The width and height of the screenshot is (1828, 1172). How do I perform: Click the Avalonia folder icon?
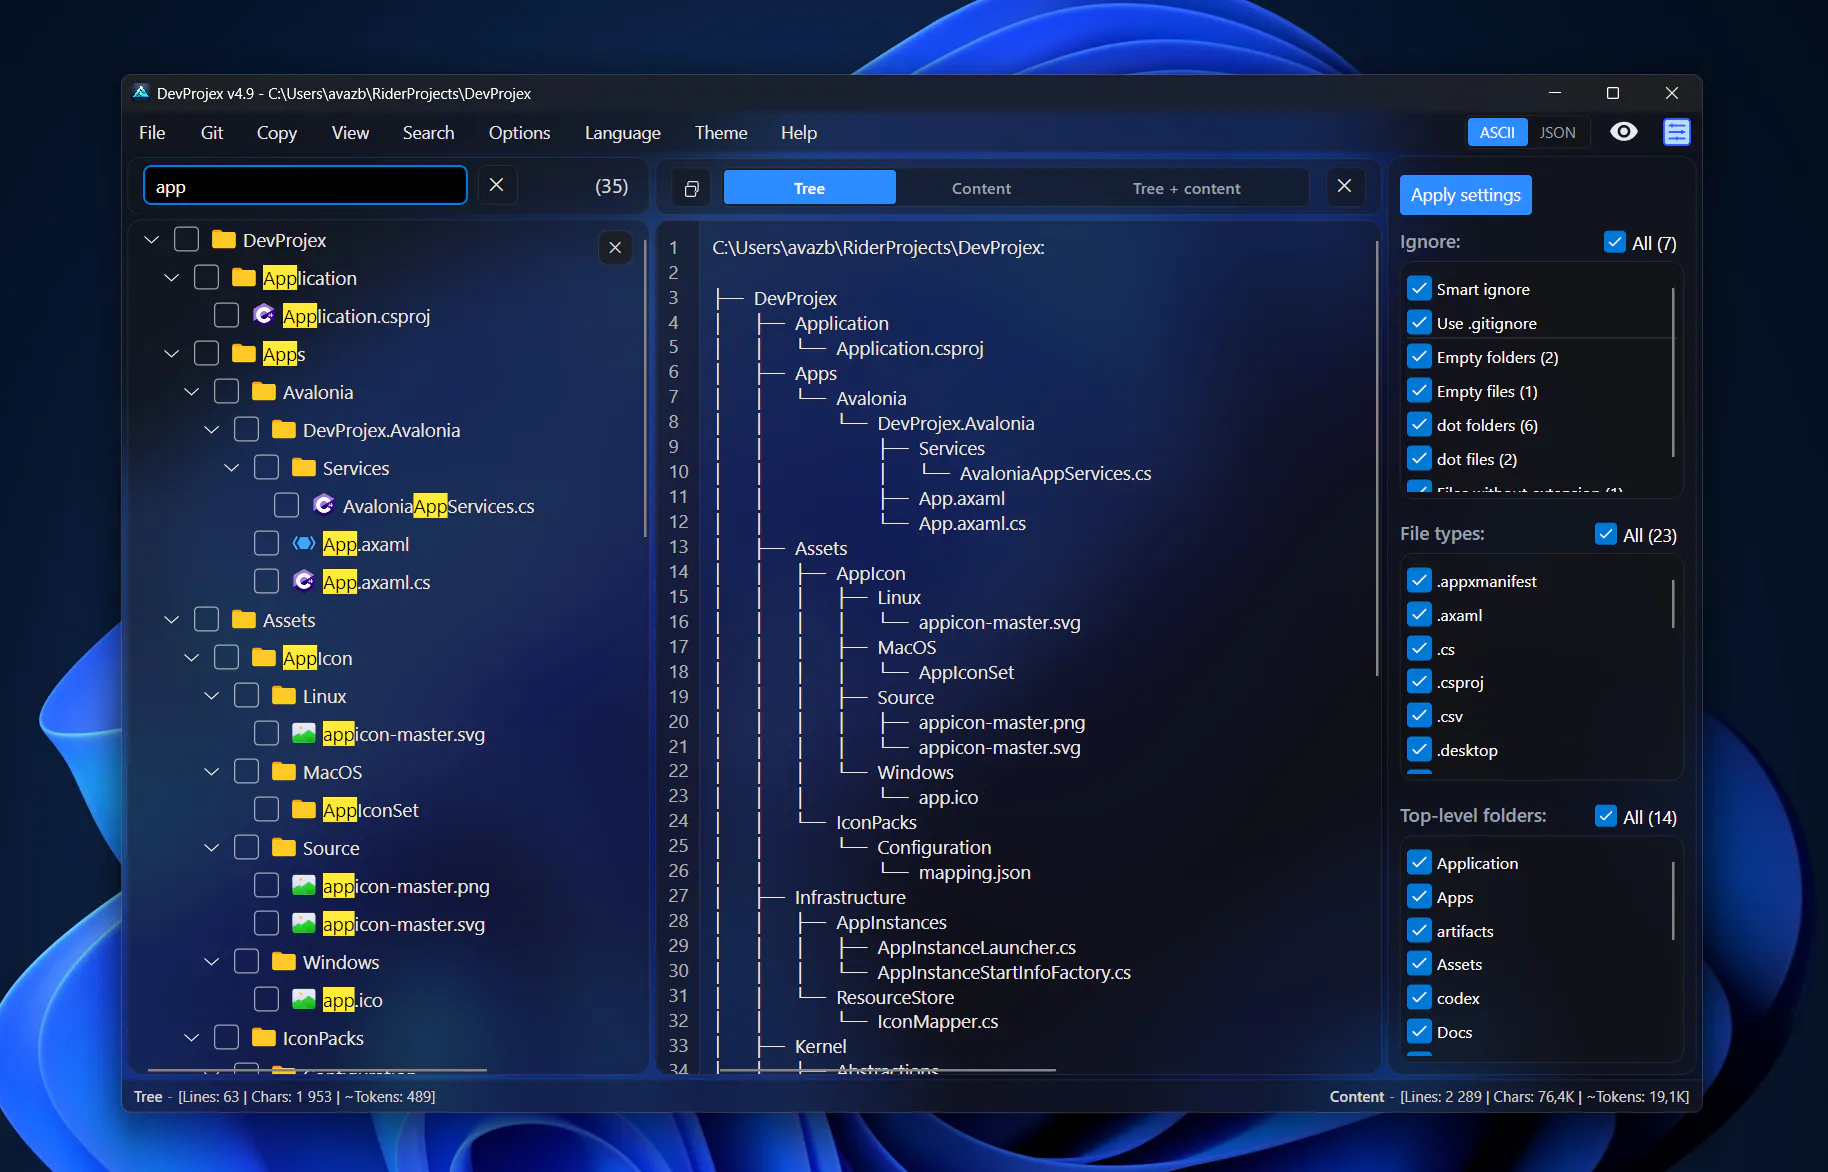click(264, 391)
